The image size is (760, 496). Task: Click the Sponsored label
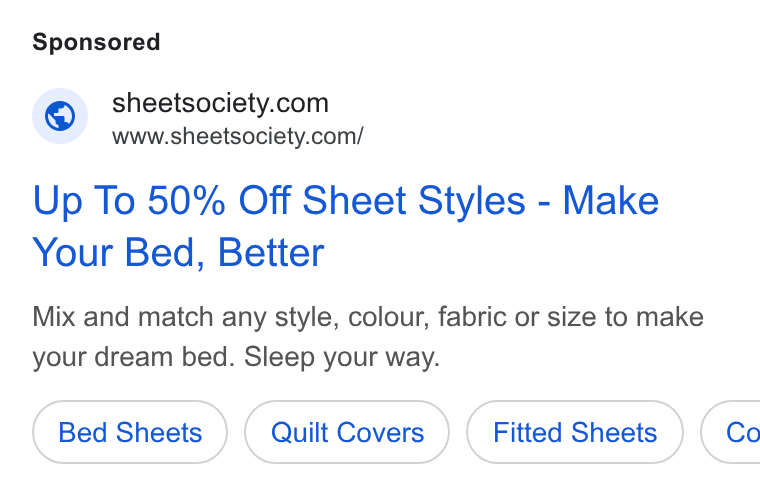click(96, 42)
